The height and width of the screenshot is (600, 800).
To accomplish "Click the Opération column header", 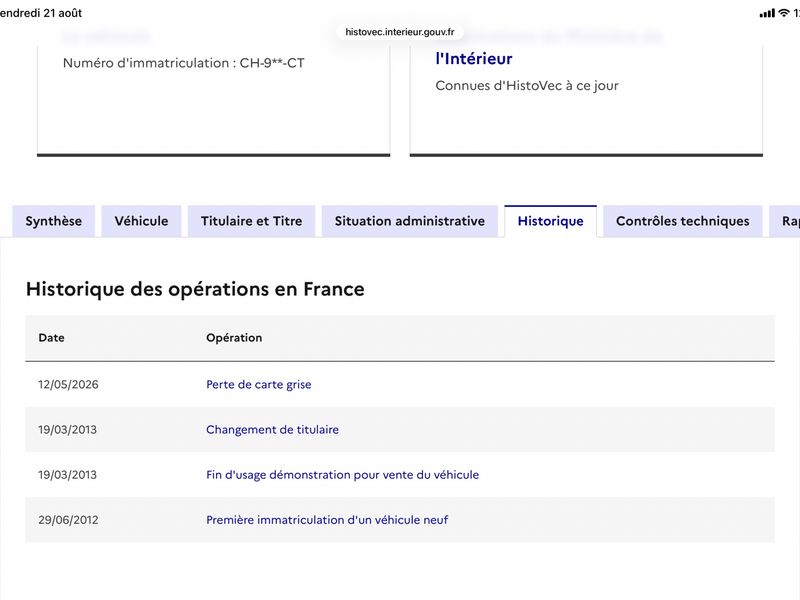I will [x=234, y=338].
